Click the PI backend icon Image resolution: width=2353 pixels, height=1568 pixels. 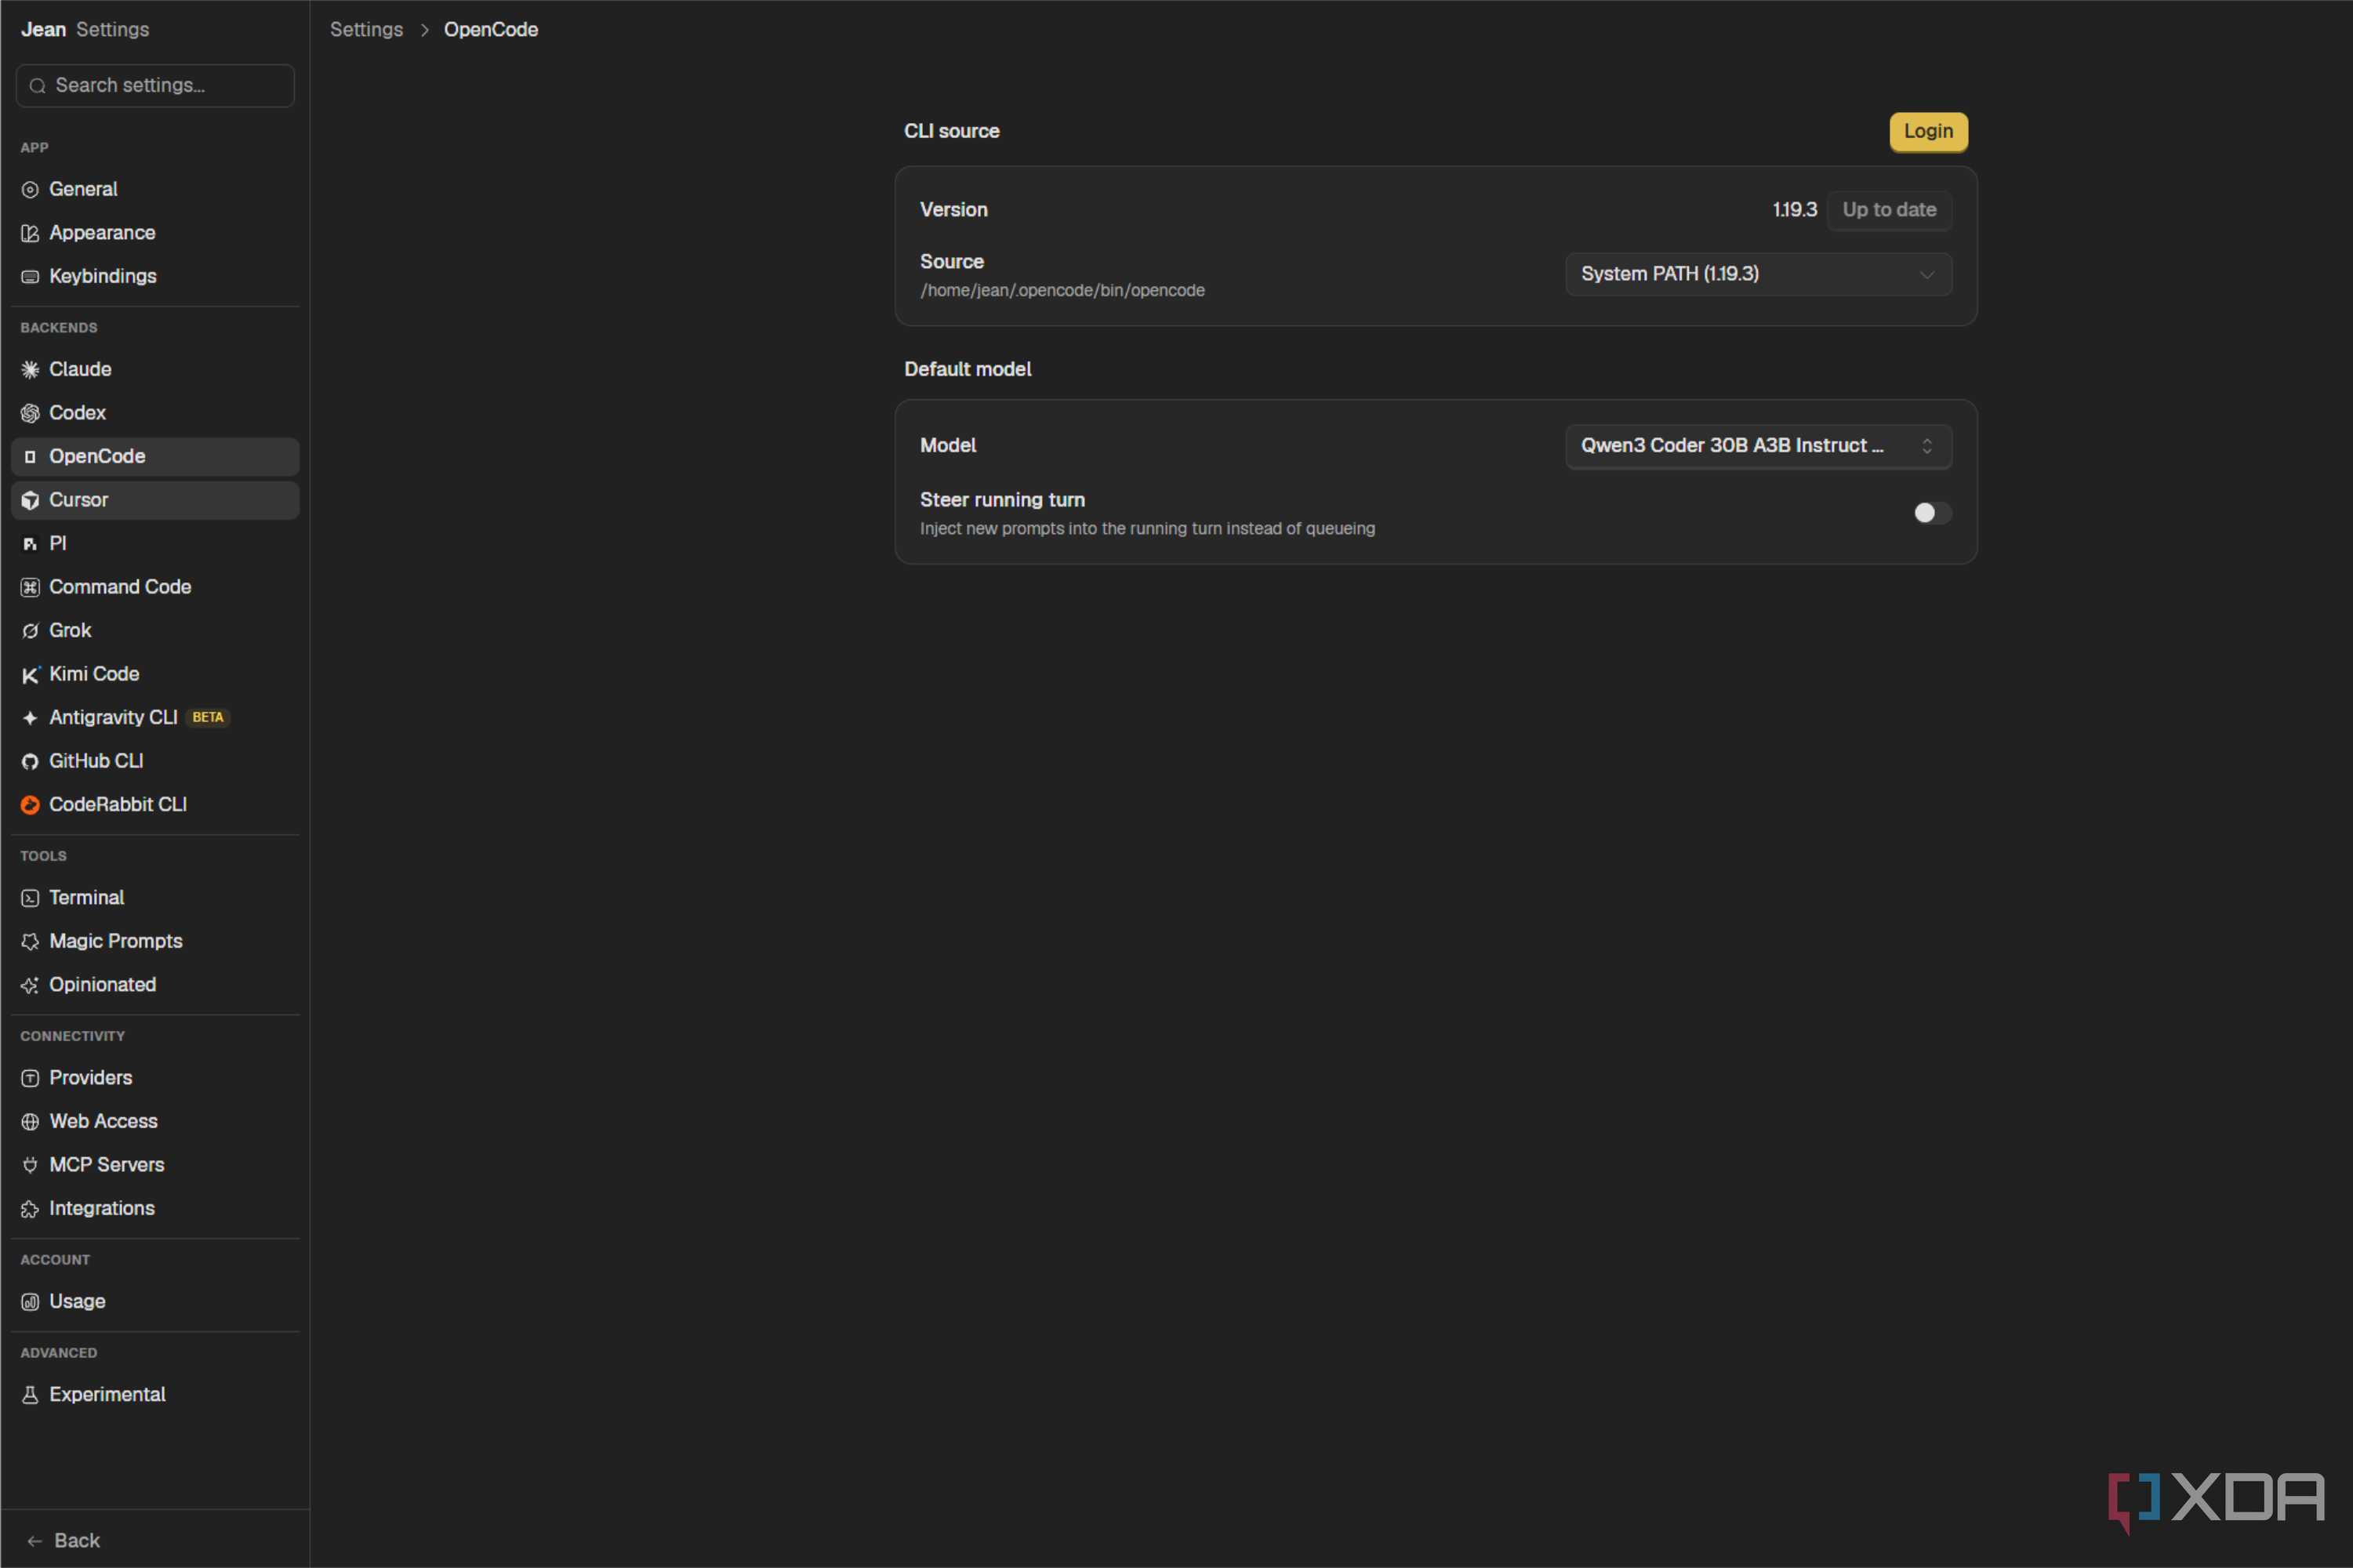coord(30,544)
